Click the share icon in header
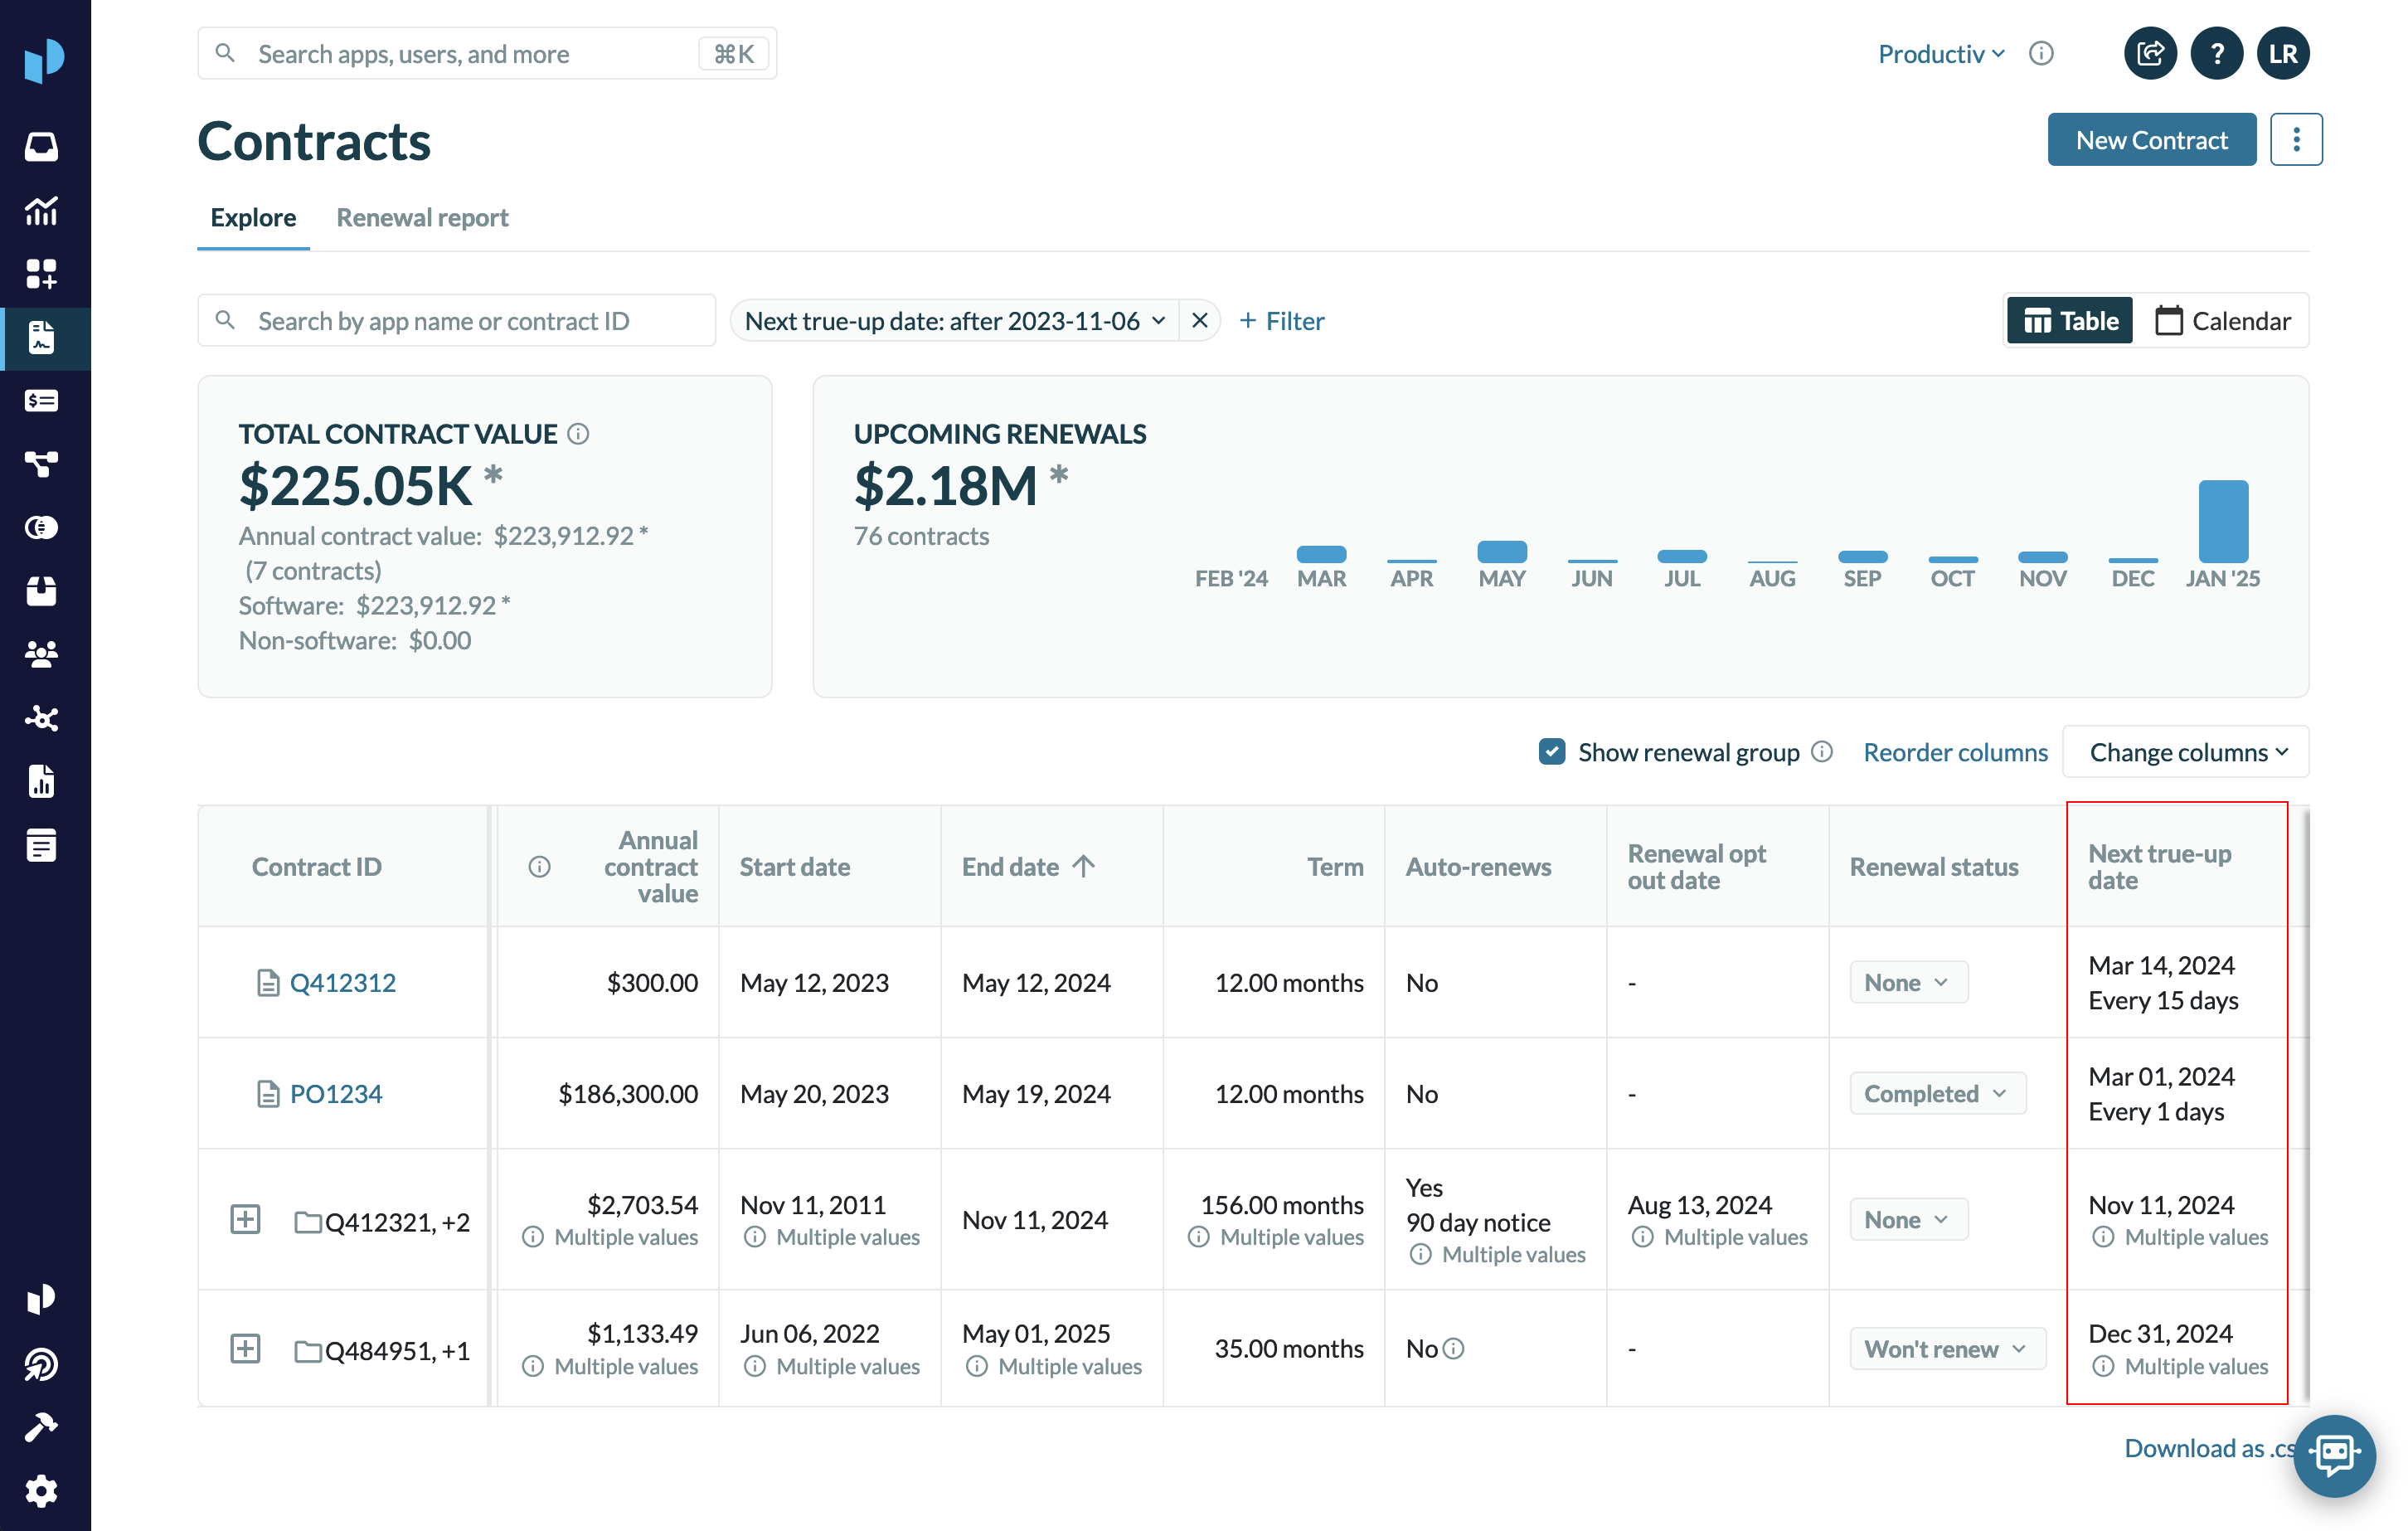The height and width of the screenshot is (1531, 2408). 2150,54
